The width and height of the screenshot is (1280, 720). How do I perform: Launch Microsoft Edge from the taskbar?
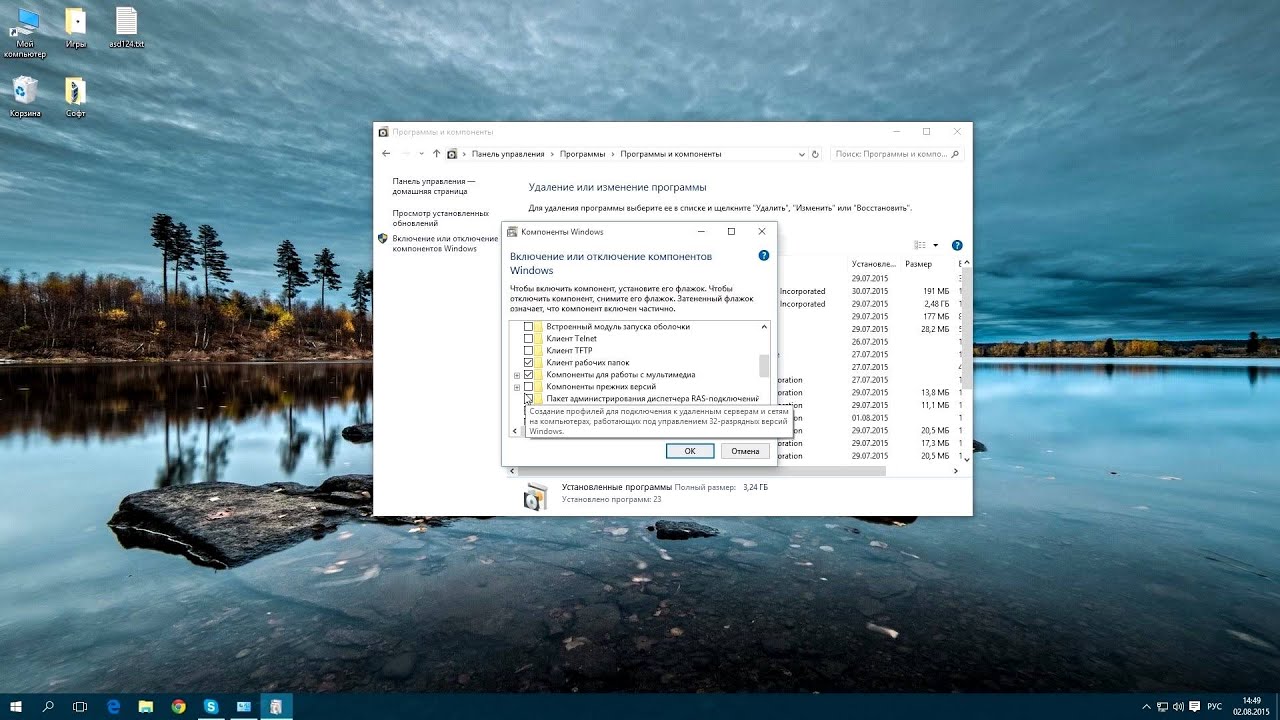pos(114,706)
